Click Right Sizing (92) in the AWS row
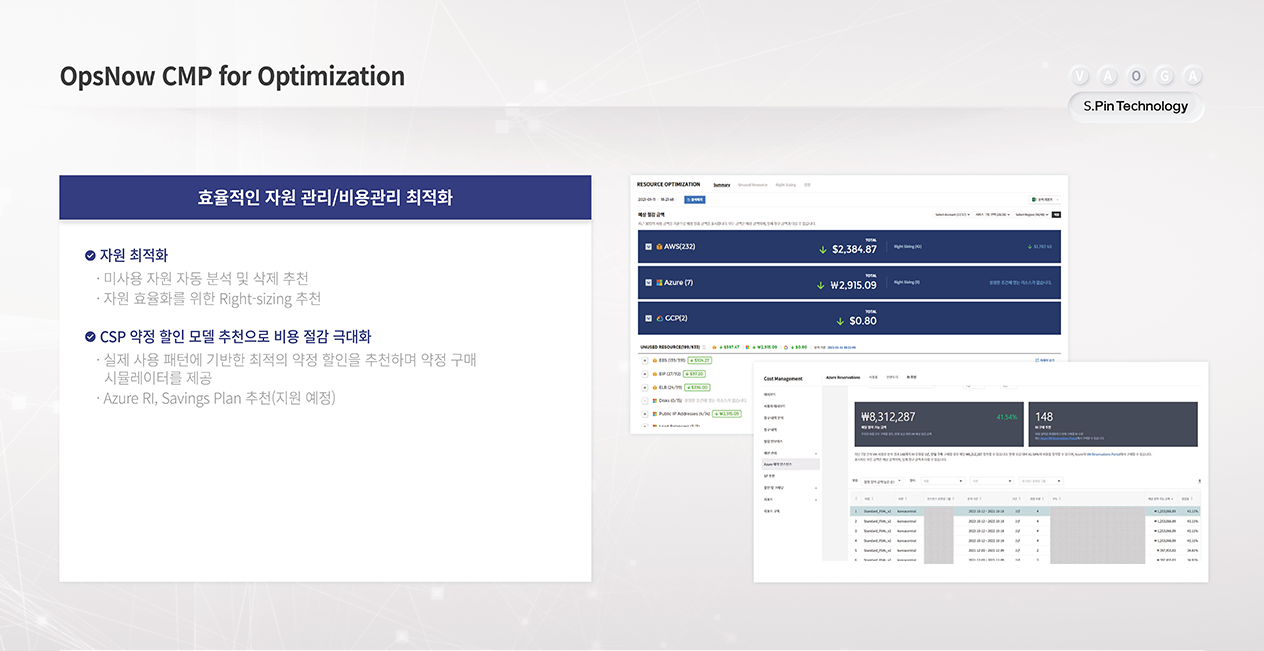 pyautogui.click(x=908, y=247)
